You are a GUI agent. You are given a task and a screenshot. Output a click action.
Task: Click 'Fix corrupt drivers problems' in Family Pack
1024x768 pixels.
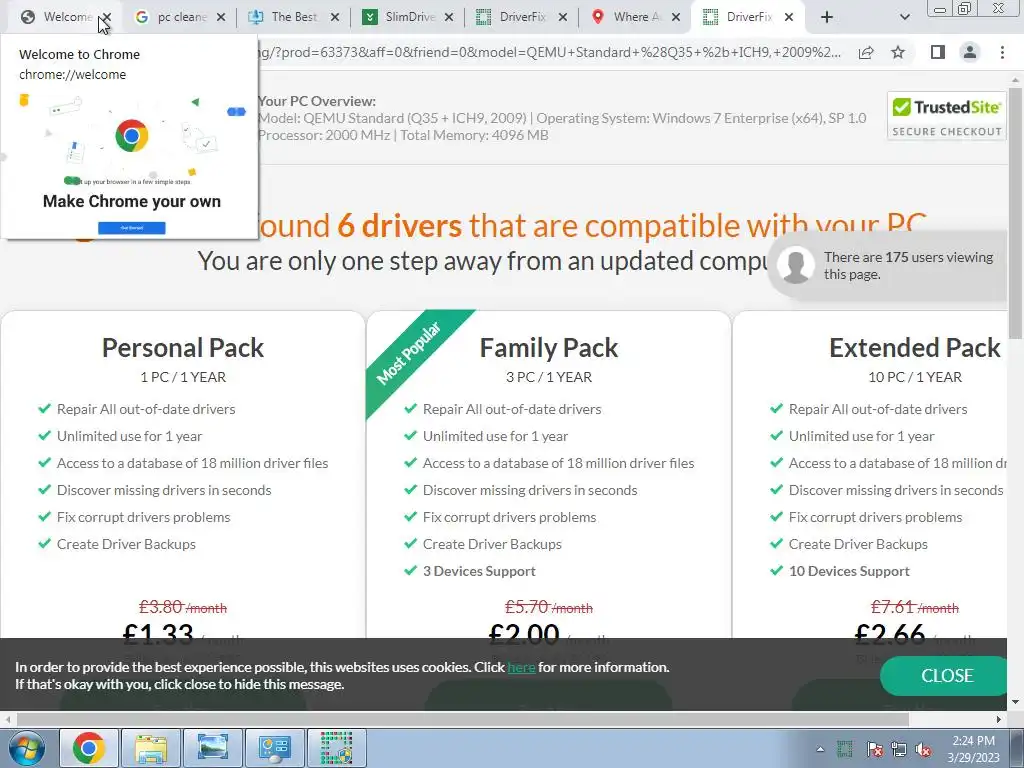[509, 517]
